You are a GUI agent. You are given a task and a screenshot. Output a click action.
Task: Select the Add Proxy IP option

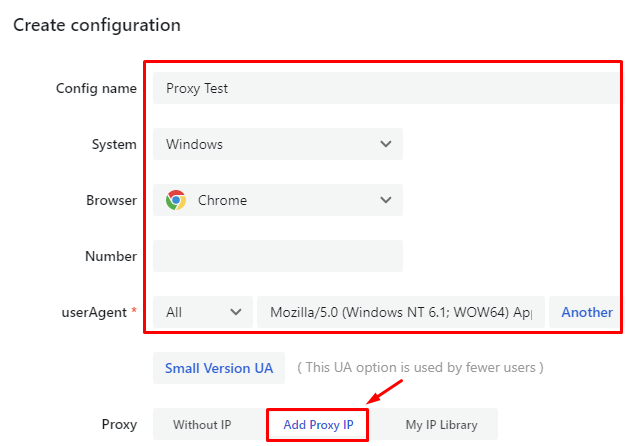click(x=318, y=424)
